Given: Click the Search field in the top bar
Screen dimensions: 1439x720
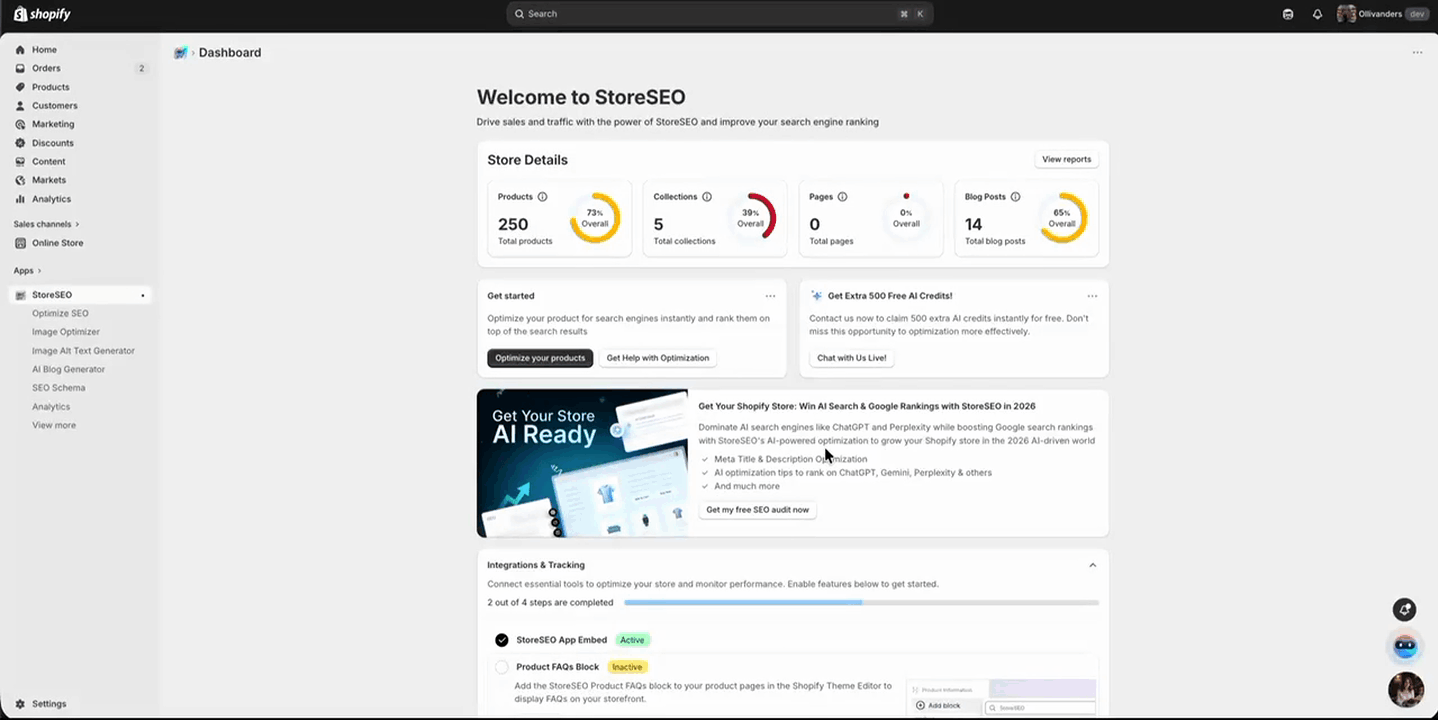Looking at the screenshot, I should click(716, 13).
